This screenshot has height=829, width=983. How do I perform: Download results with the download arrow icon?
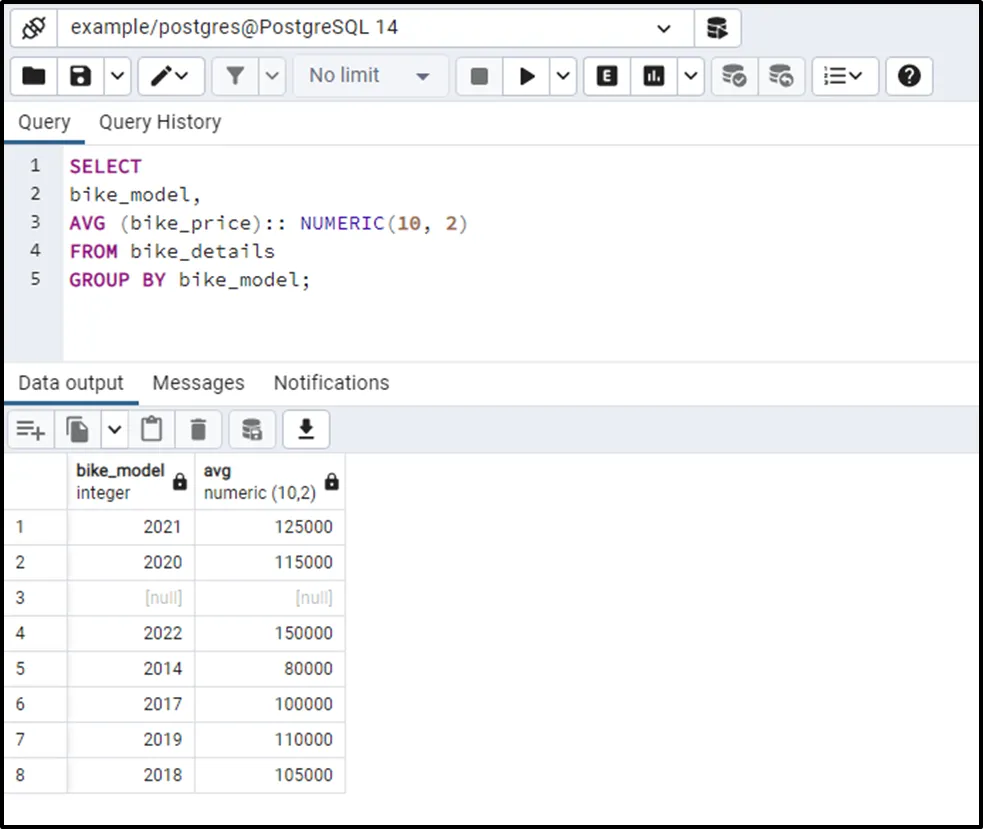click(x=306, y=430)
